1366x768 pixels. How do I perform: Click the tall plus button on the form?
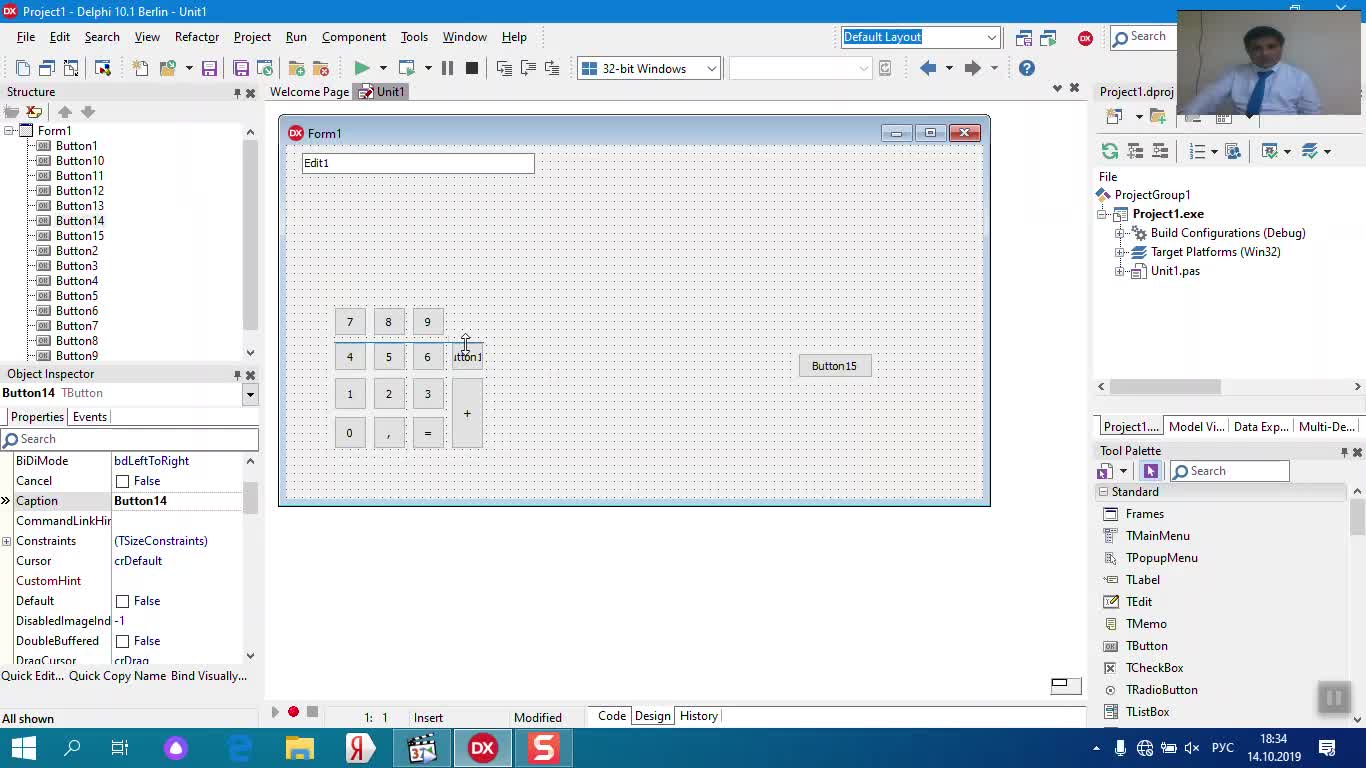467,413
